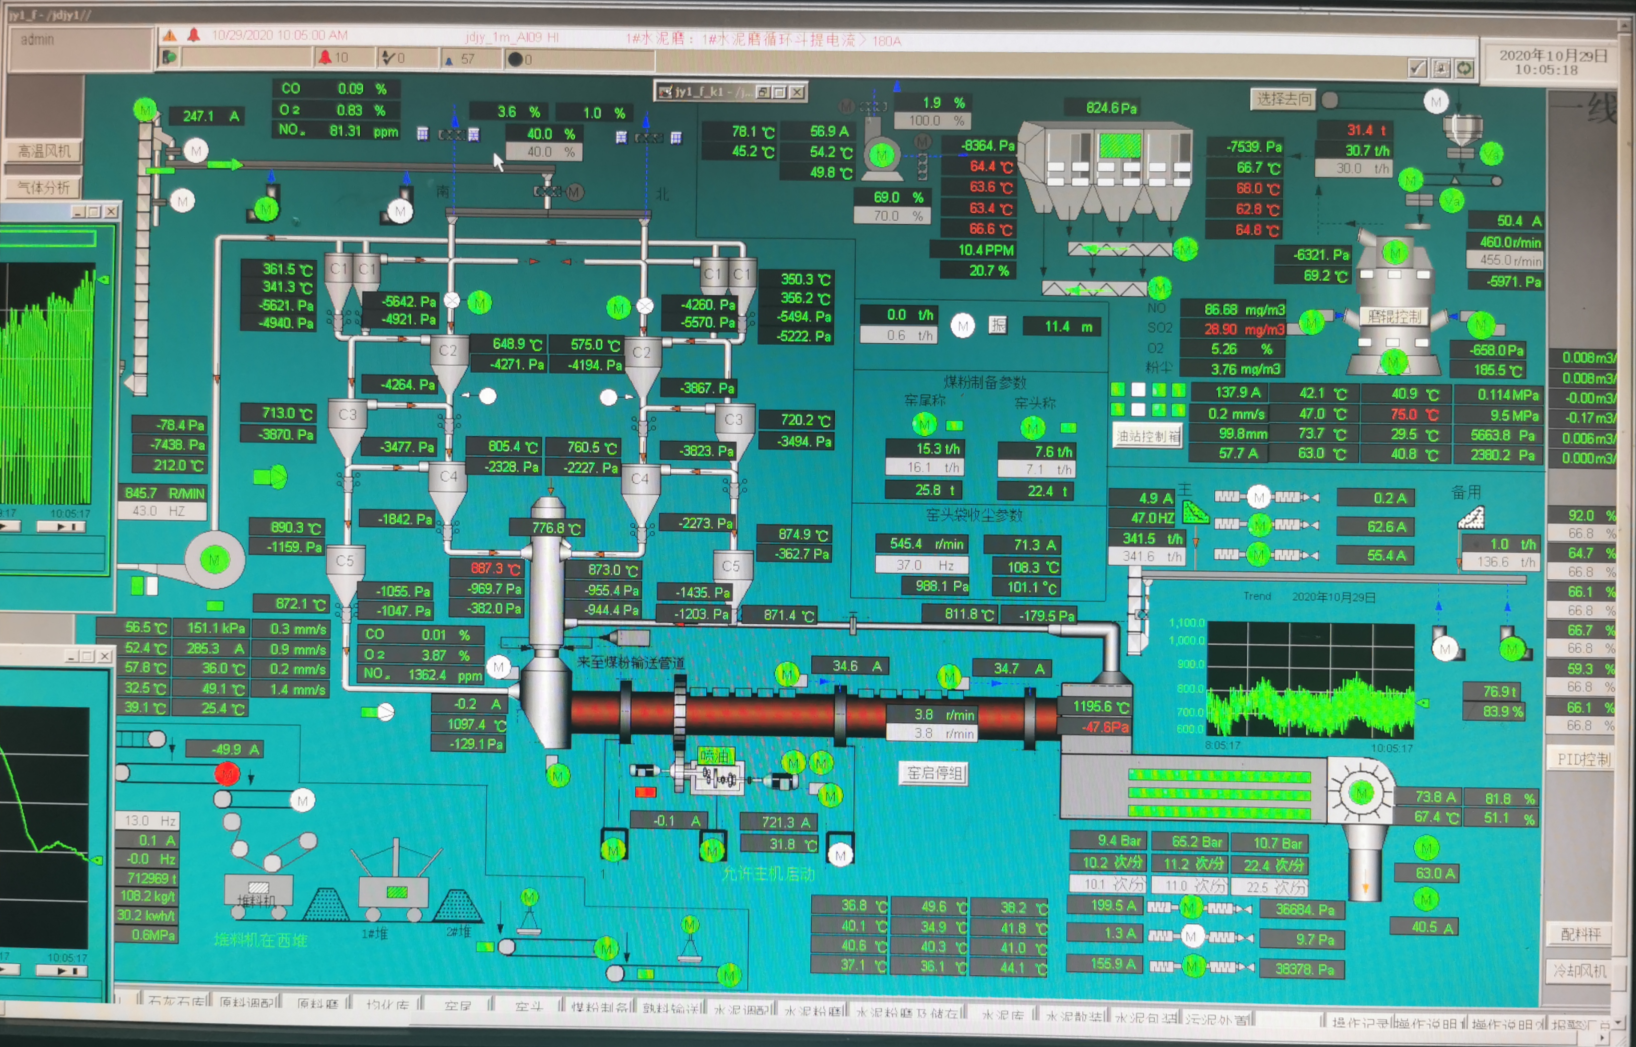The width and height of the screenshot is (1636, 1047).
Task: Click the 高温风机 button on left
Action: 43,151
